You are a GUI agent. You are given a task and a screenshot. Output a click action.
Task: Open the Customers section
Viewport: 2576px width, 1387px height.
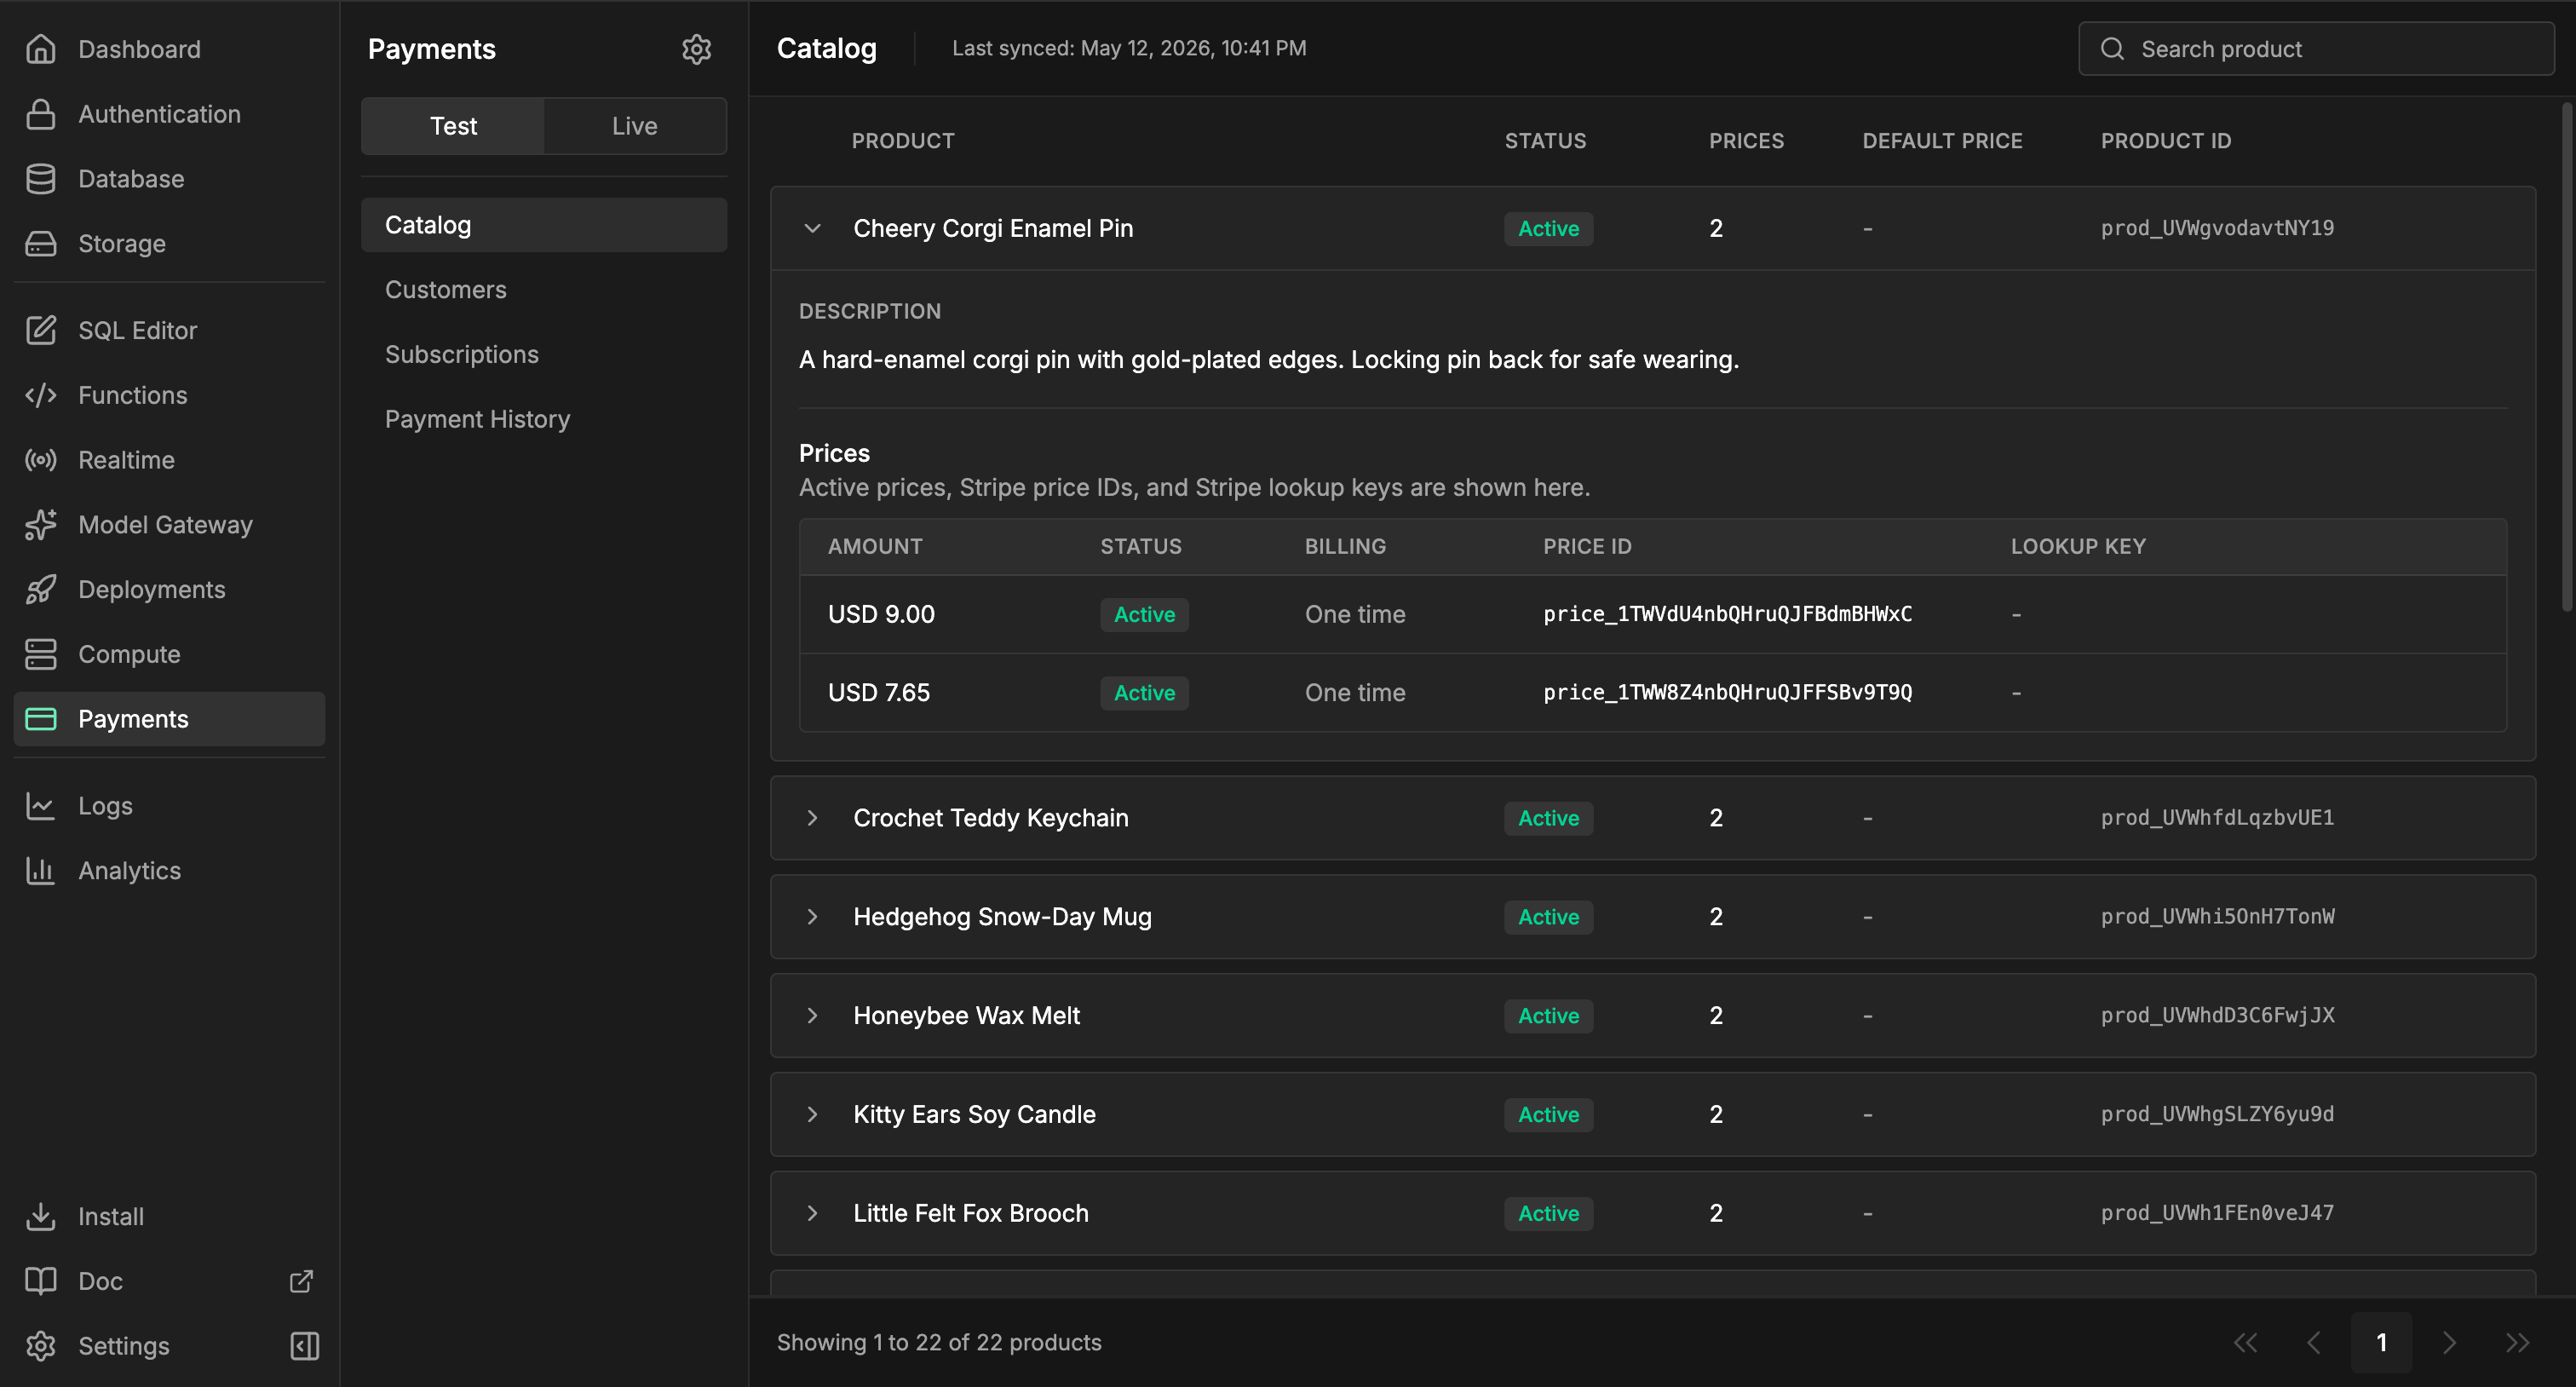(544, 290)
